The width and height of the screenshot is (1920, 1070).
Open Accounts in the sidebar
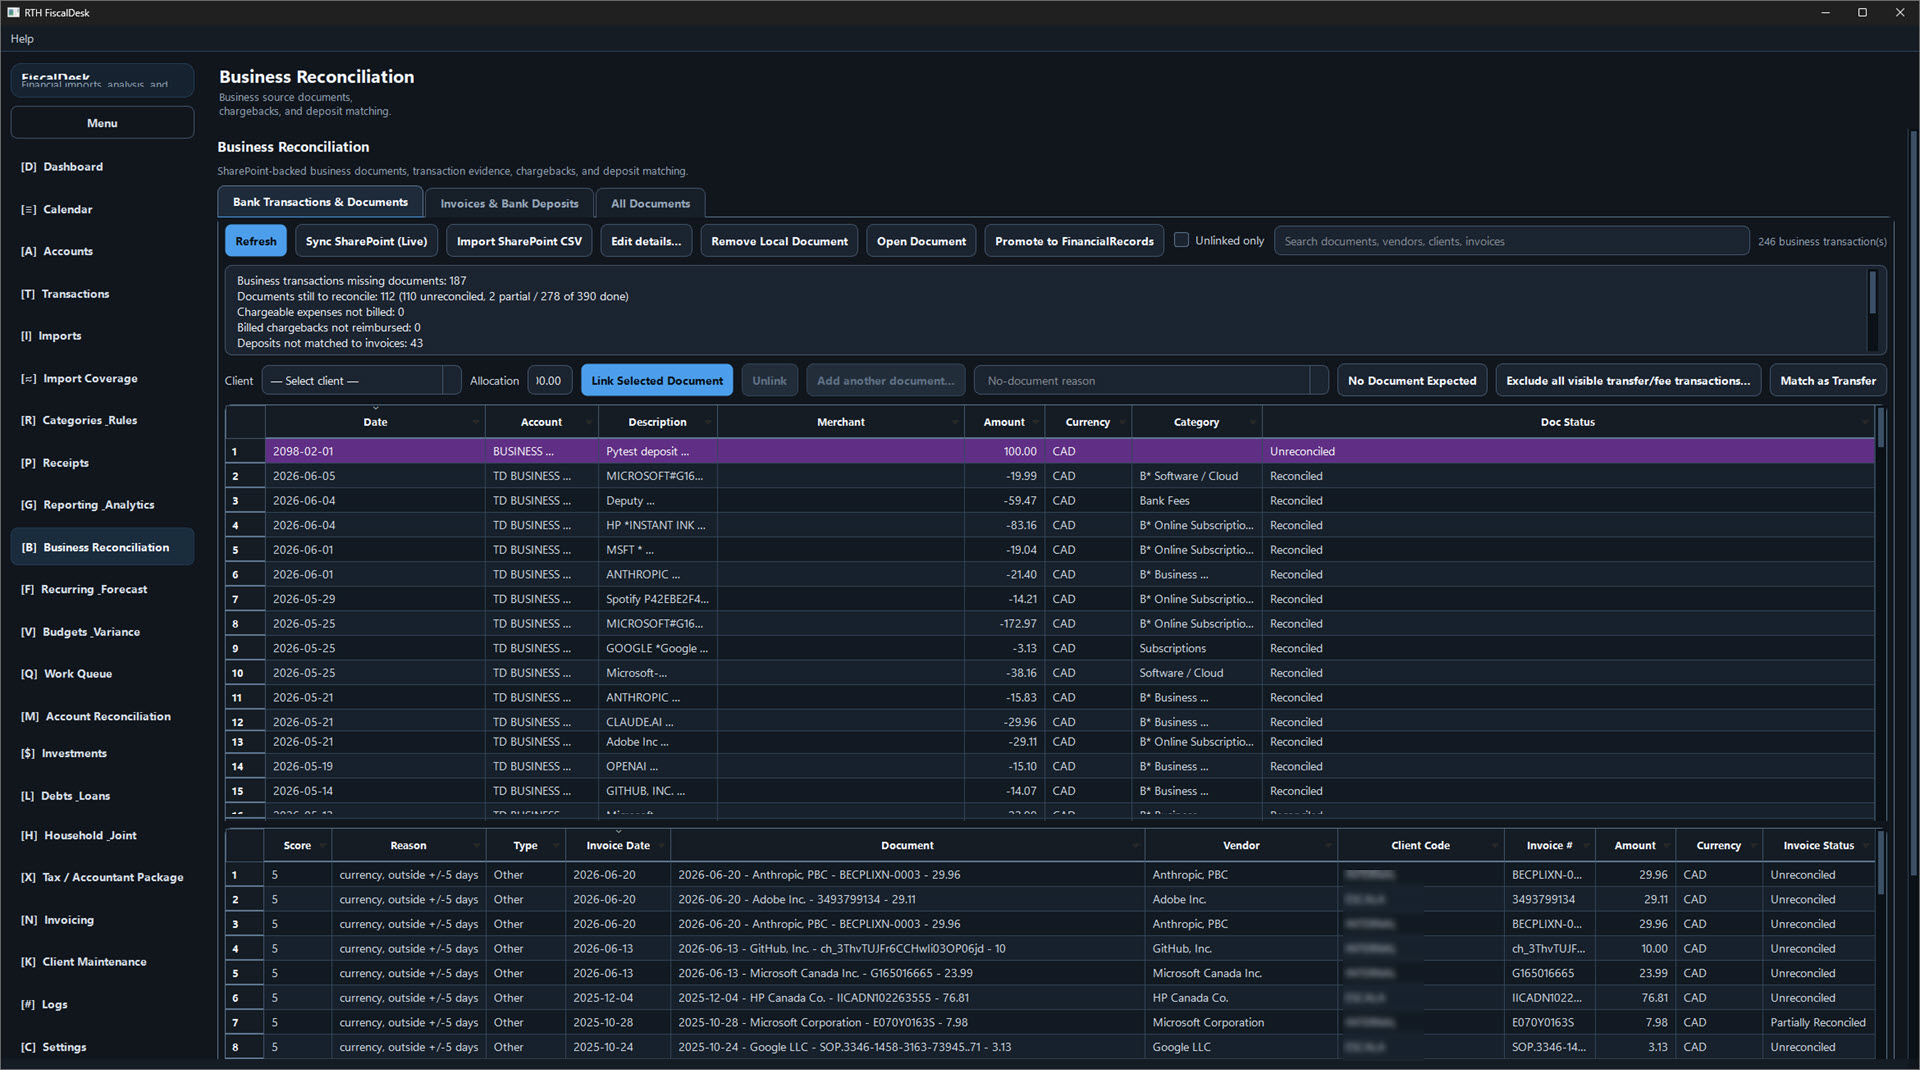click(102, 251)
